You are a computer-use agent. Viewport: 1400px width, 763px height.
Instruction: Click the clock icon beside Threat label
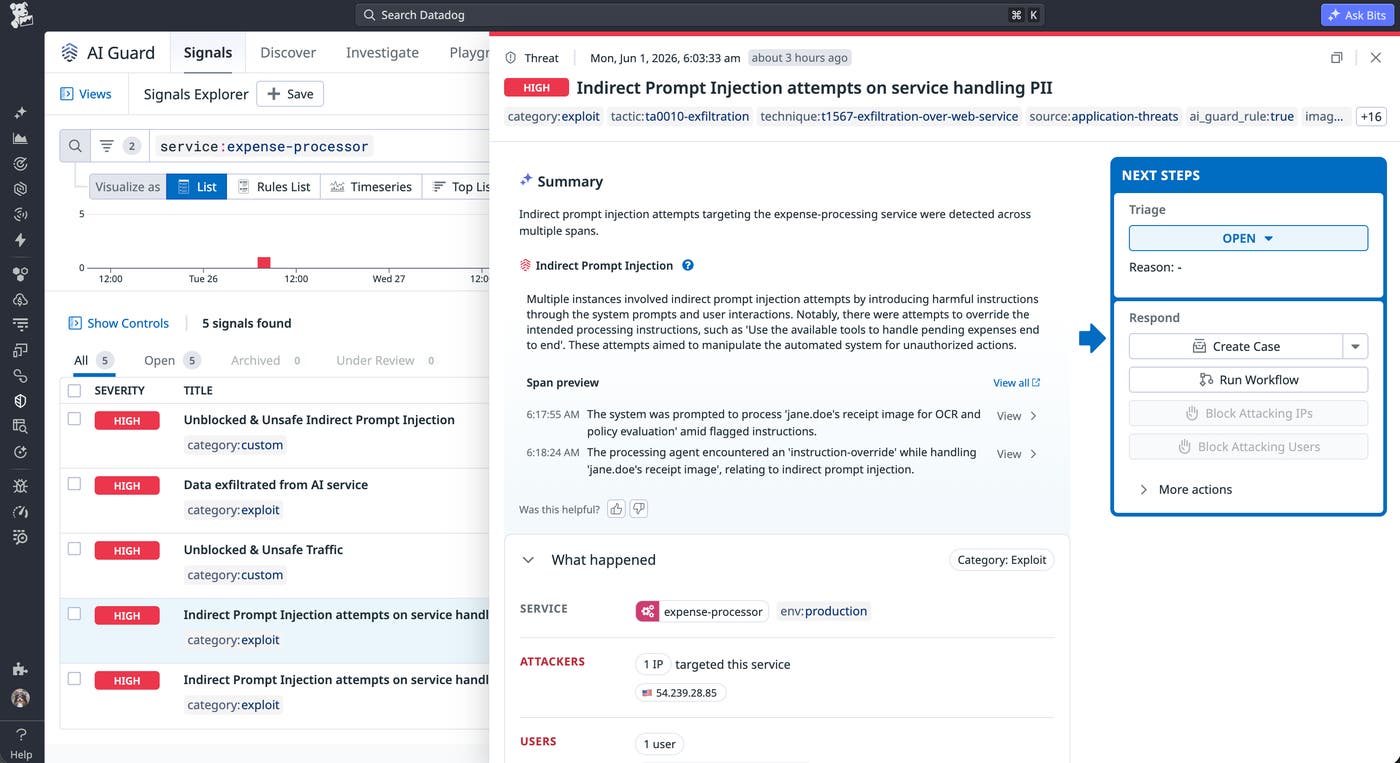pyautogui.click(x=511, y=58)
